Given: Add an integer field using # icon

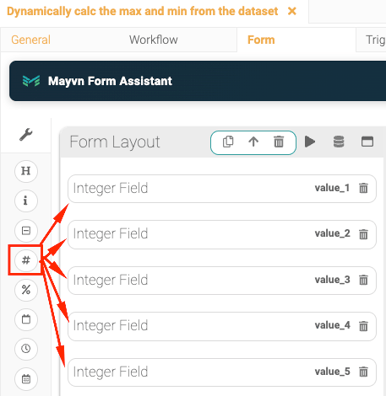Looking at the screenshot, I should tap(26, 260).
